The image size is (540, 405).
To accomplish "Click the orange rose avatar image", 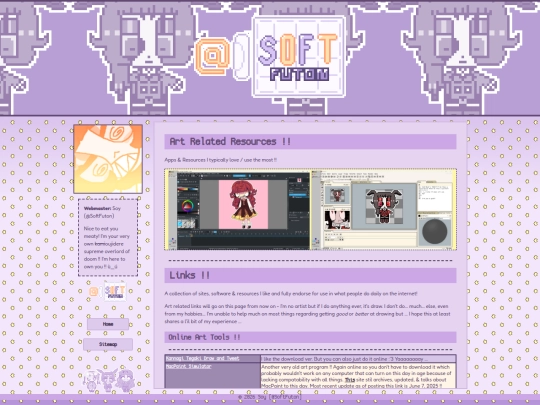I will coord(108,159).
